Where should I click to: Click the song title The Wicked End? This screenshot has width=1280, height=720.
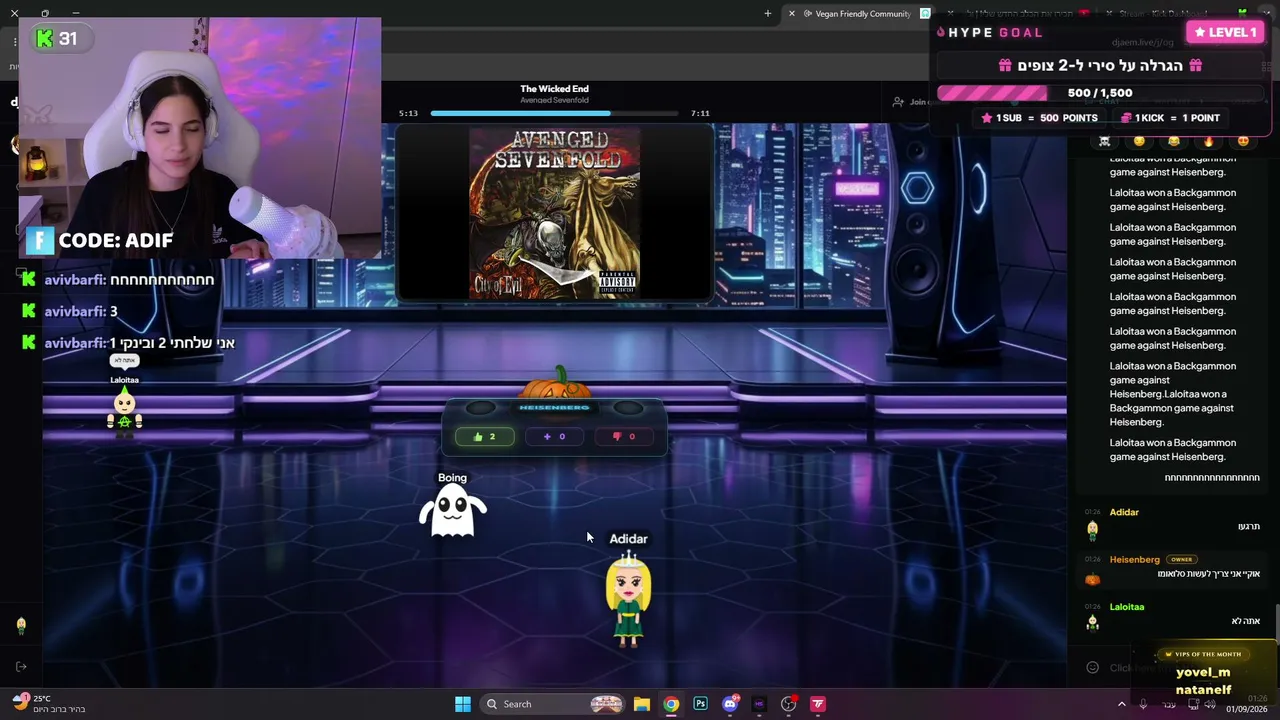pos(554,89)
